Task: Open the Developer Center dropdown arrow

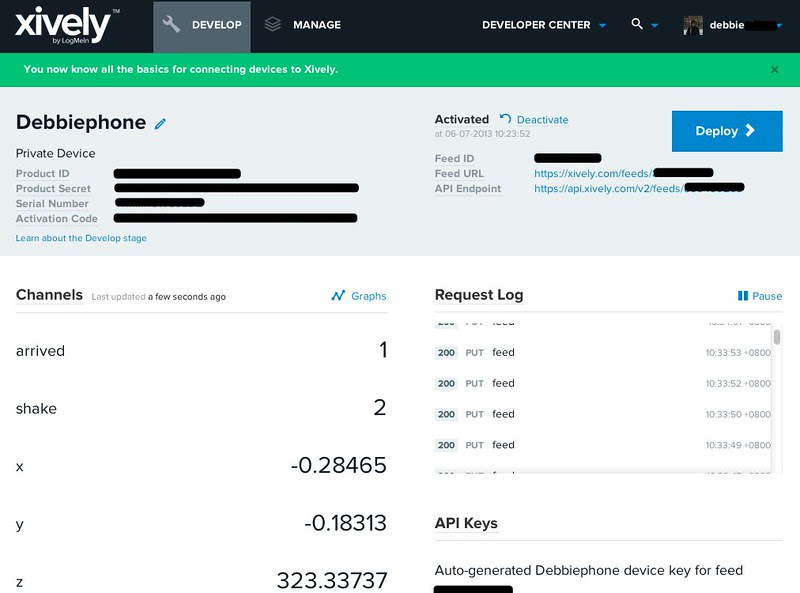Action: (603, 25)
